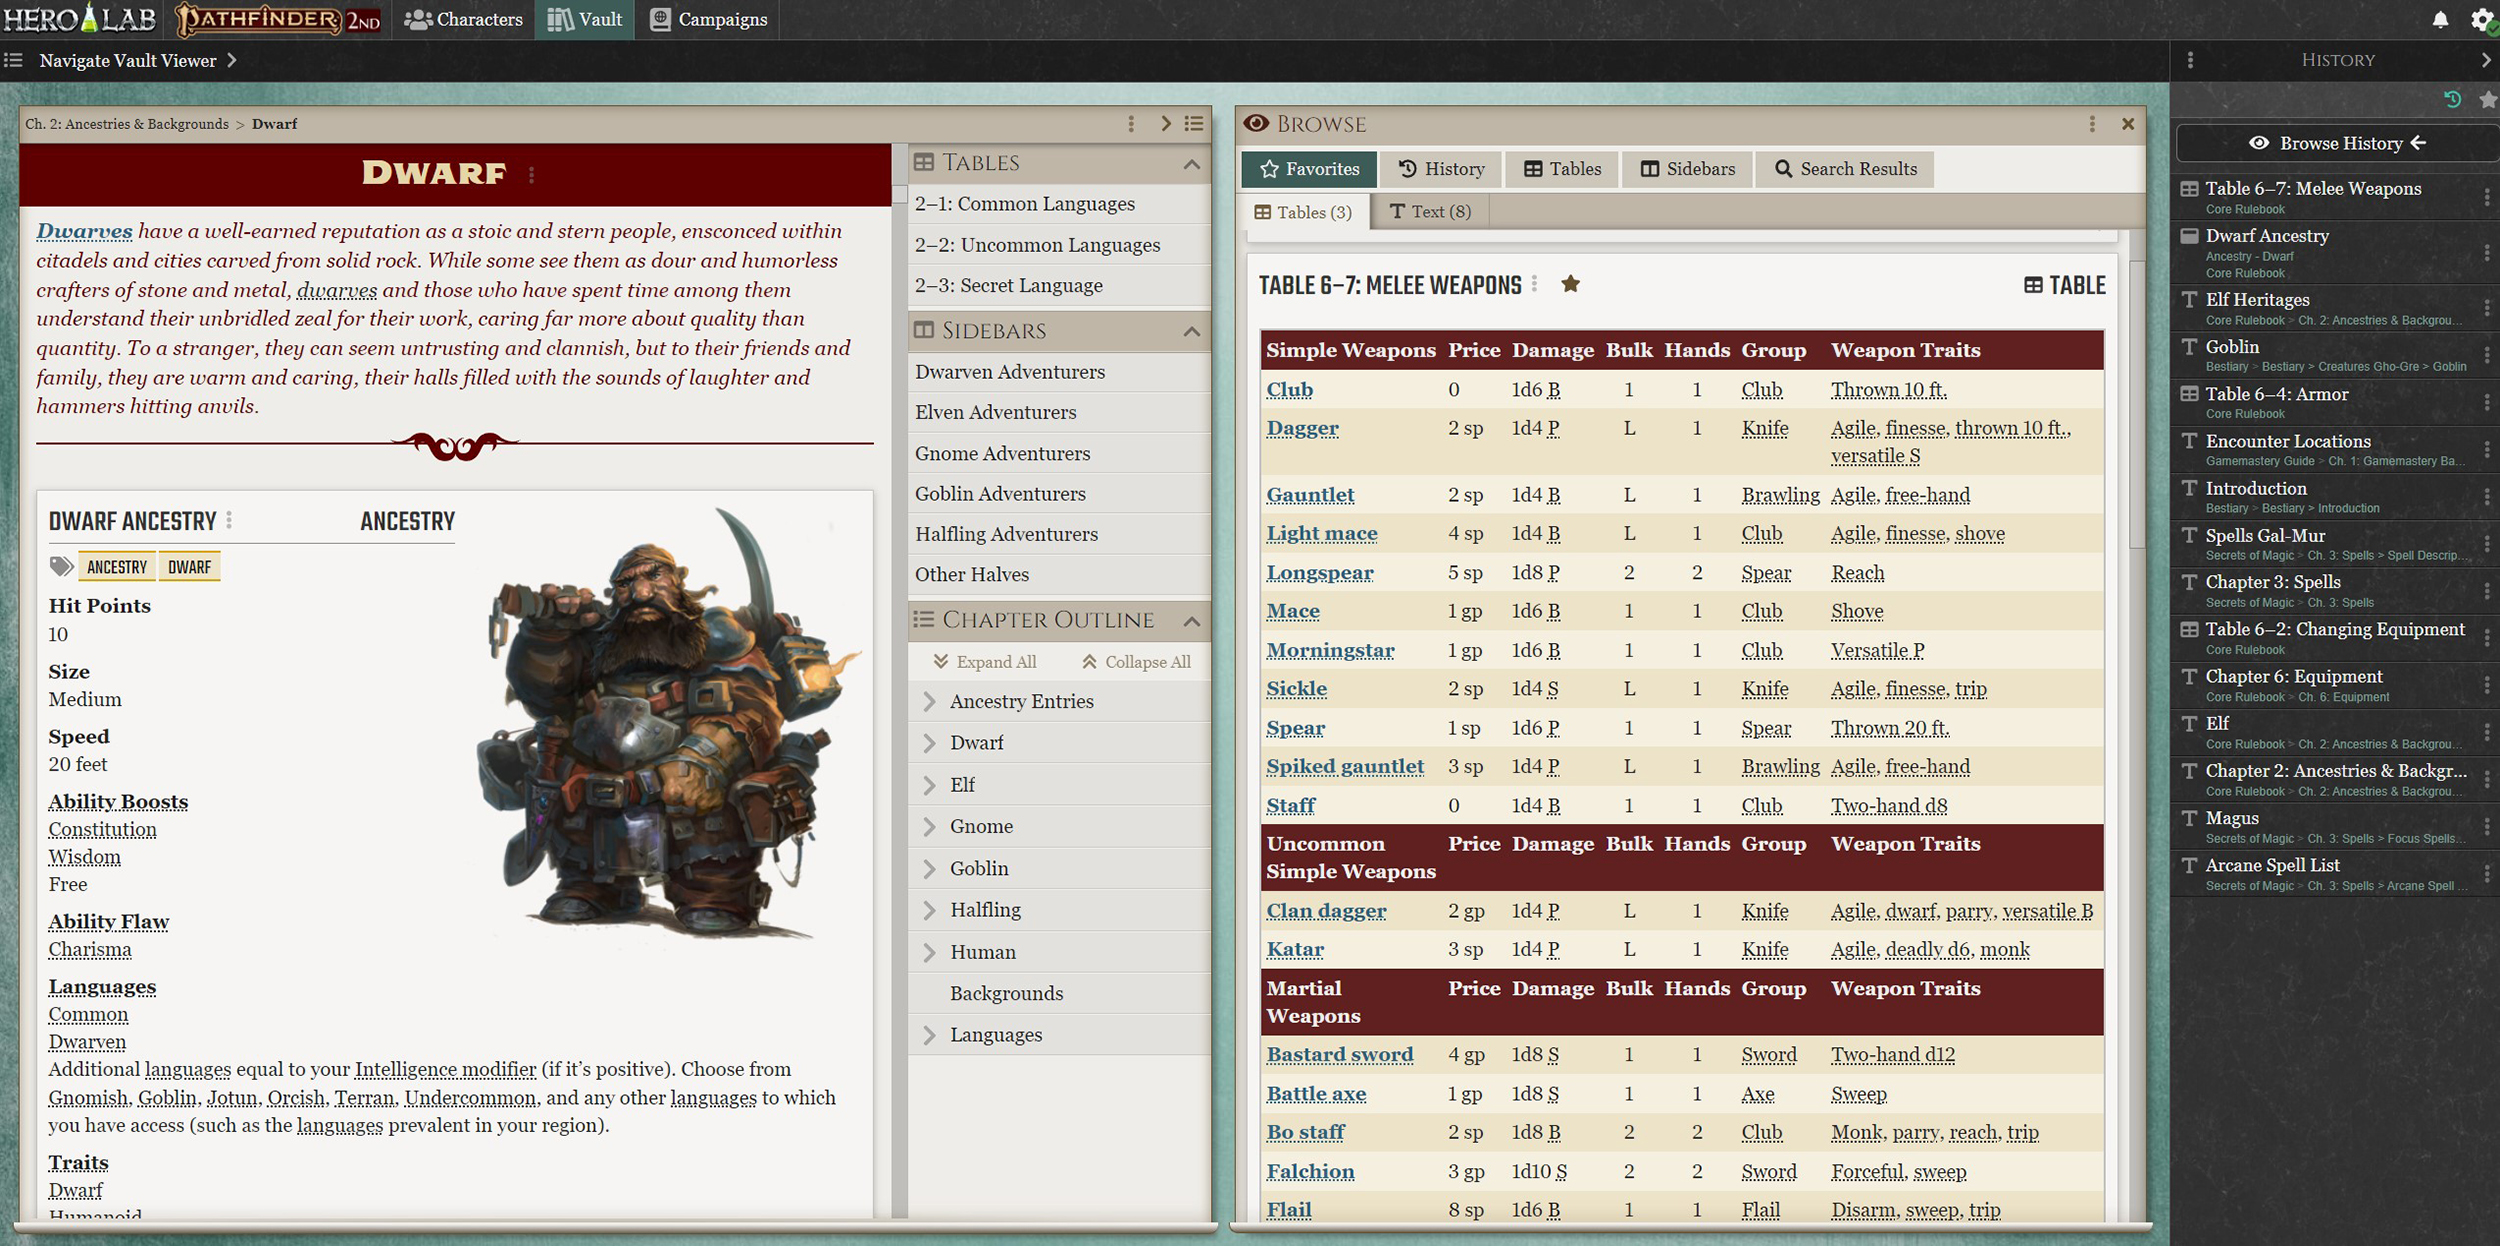This screenshot has width=2500, height=1246.
Task: Toggle favorite star for Melee Weapons table
Action: (1571, 284)
